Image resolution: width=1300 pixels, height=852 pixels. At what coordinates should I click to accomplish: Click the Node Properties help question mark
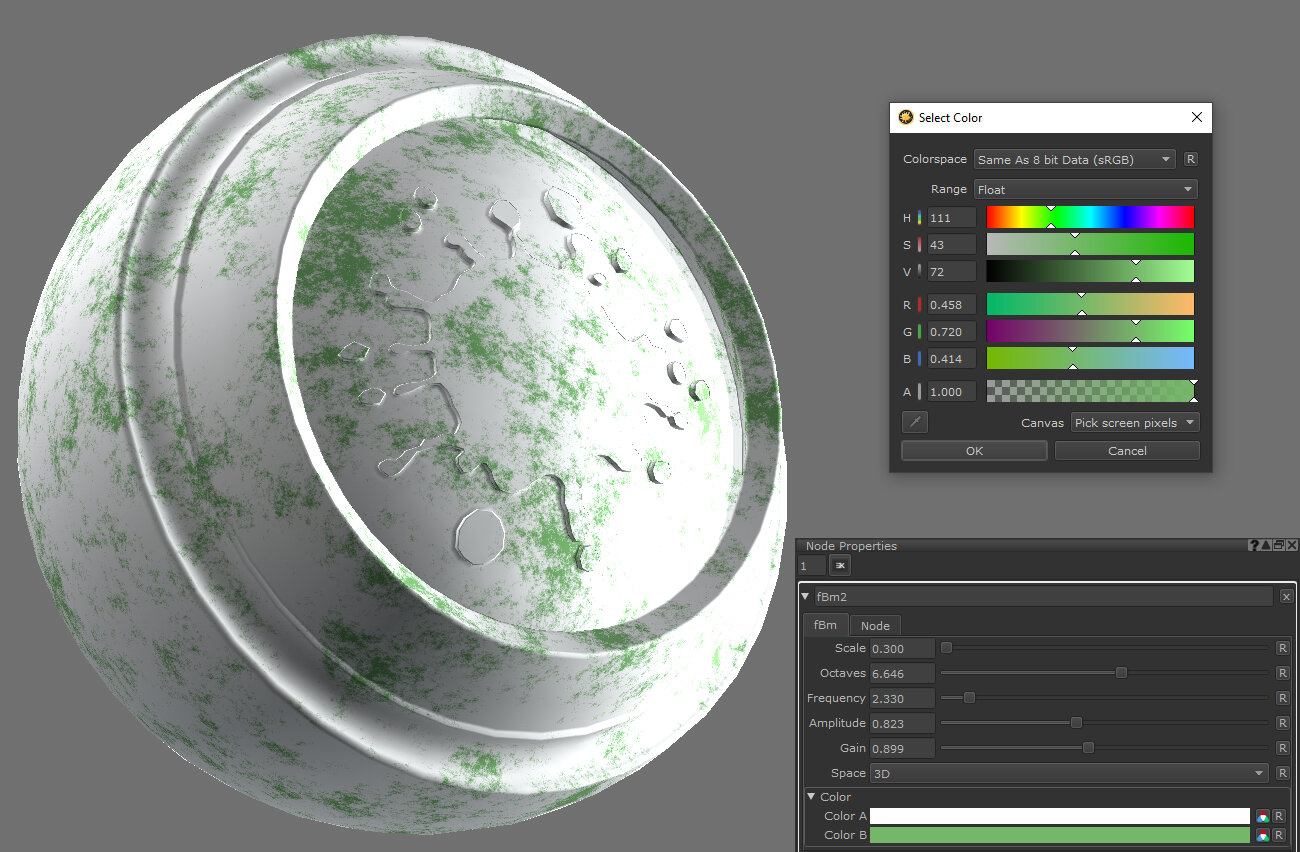(x=1253, y=545)
